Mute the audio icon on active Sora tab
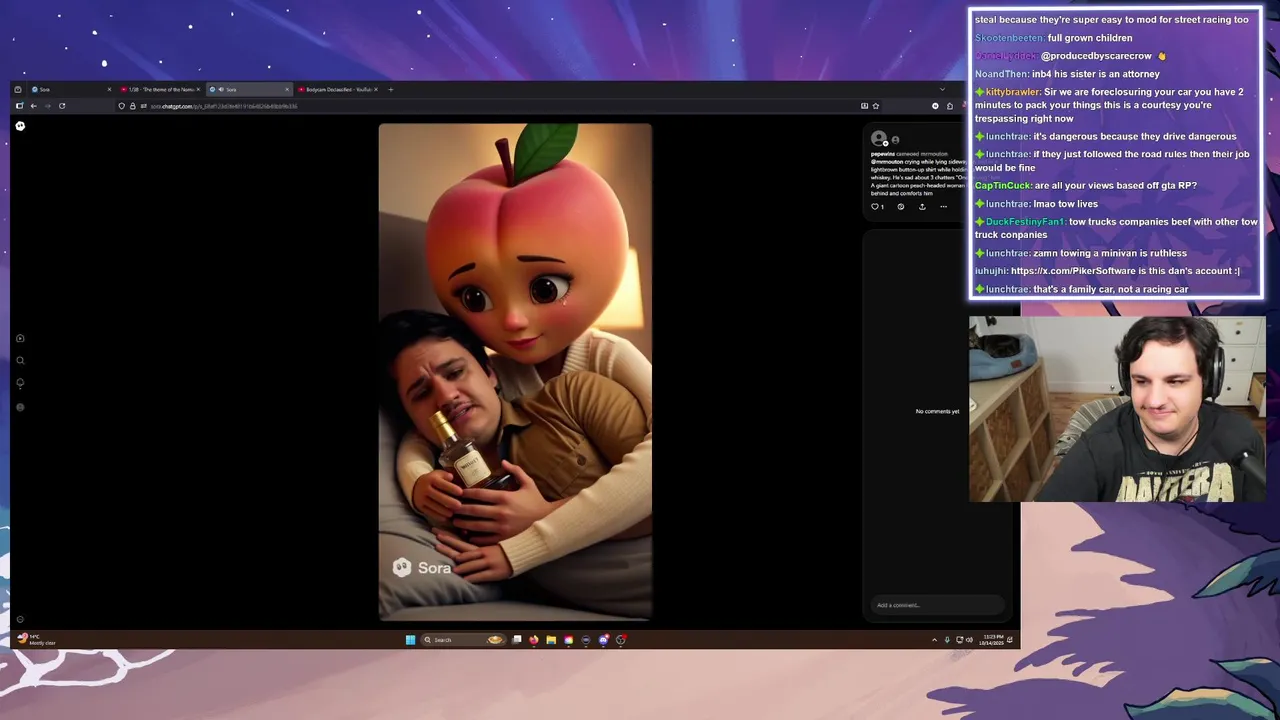This screenshot has height=720, width=1280. [x=221, y=90]
